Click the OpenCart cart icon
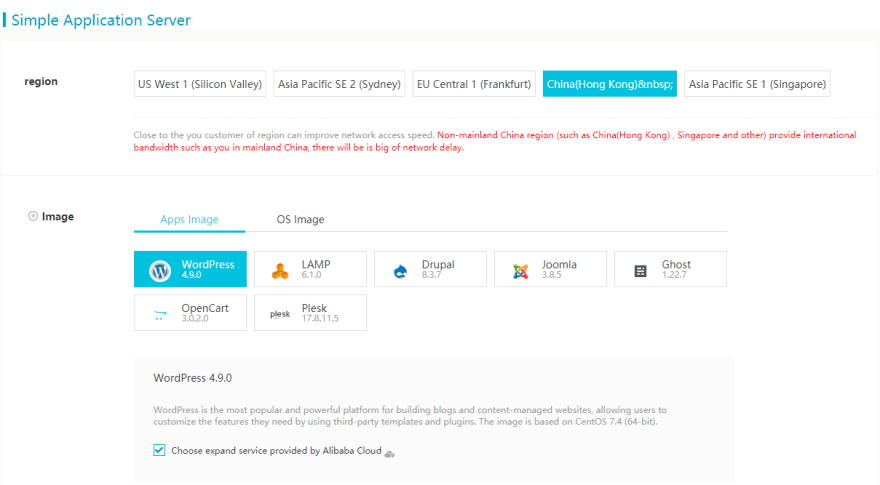This screenshot has width=880, height=485. pyautogui.click(x=161, y=315)
